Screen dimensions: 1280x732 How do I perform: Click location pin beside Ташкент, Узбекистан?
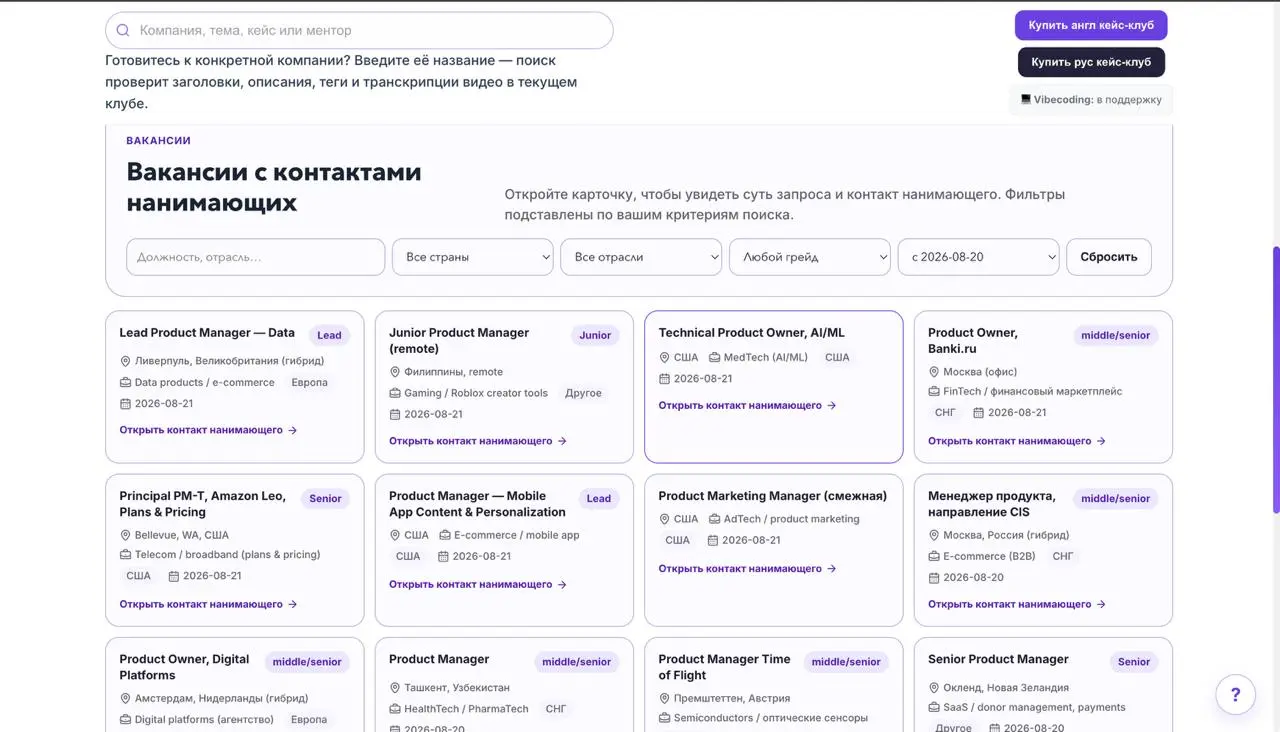tap(395, 688)
